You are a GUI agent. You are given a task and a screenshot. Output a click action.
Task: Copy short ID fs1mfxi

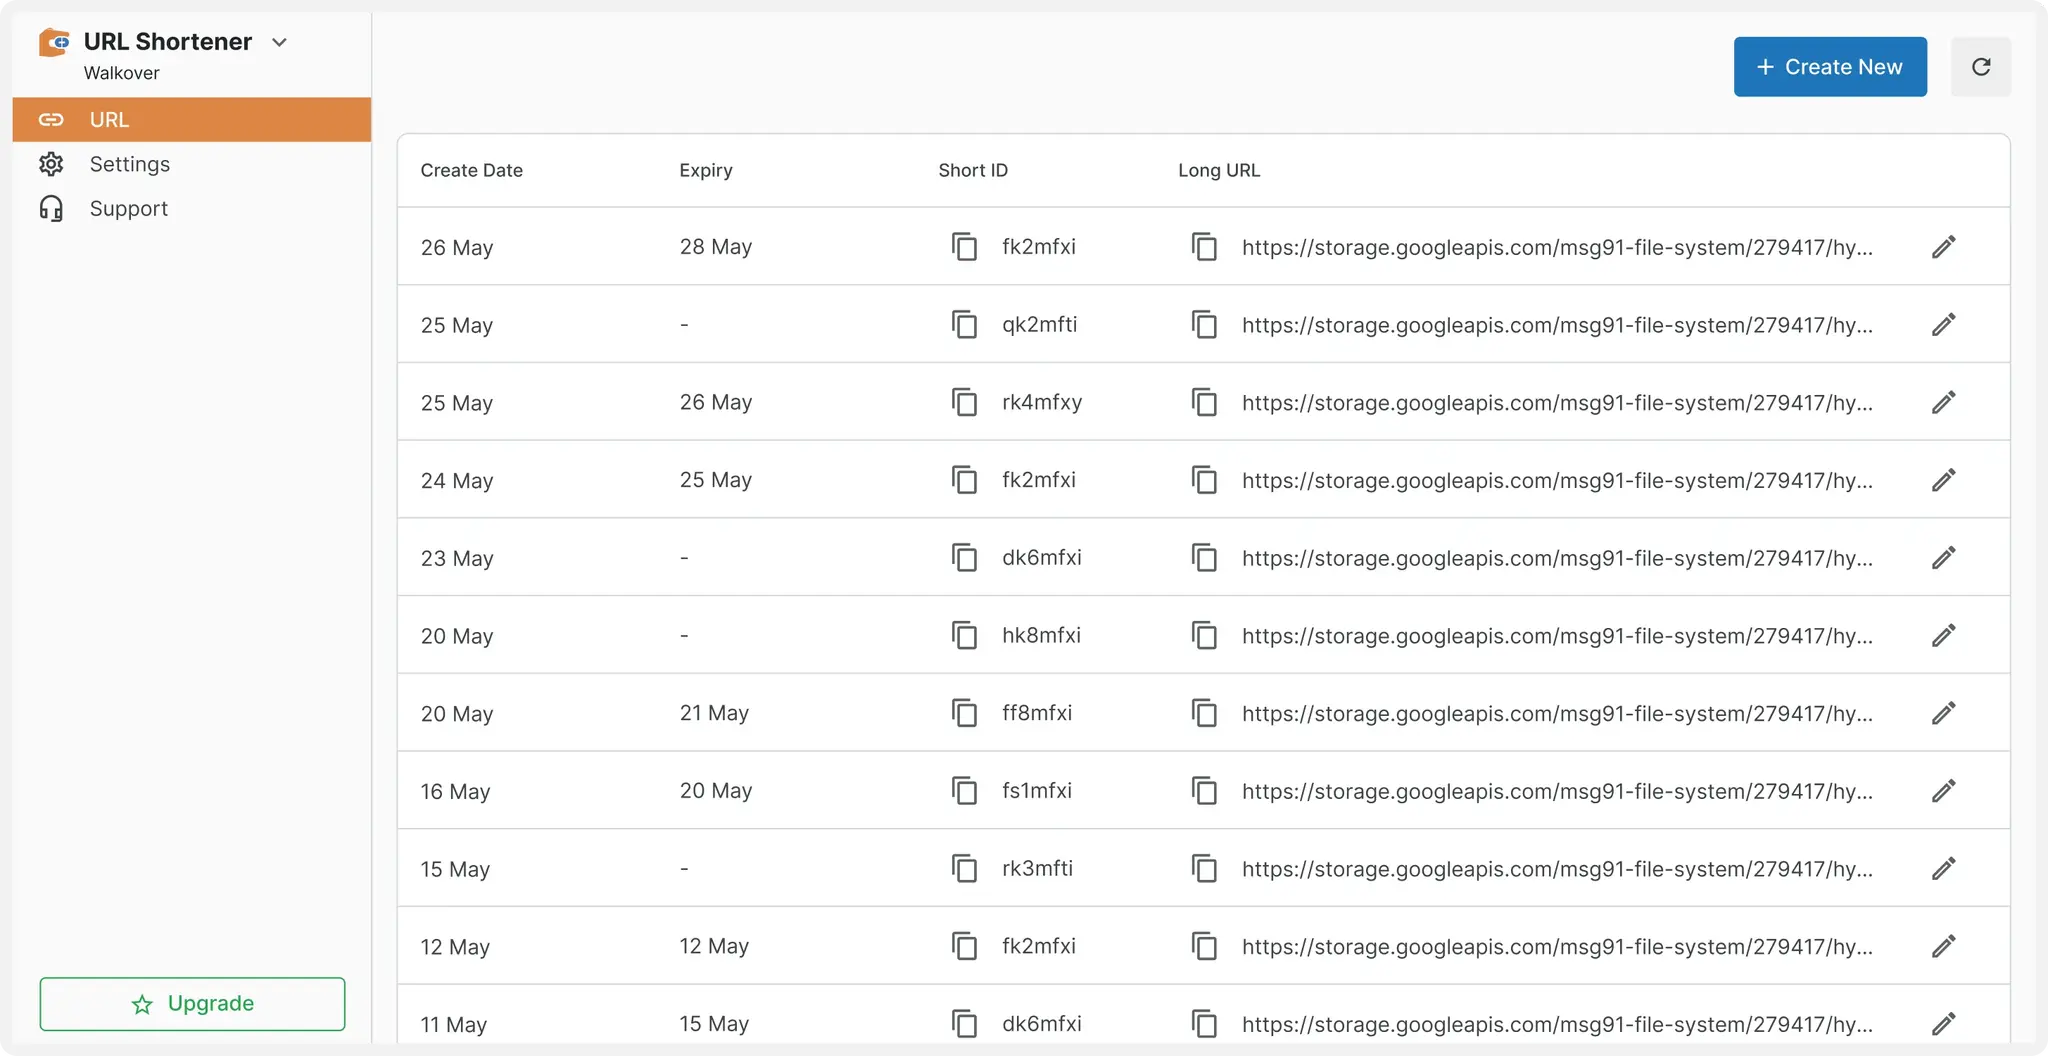[x=964, y=791]
